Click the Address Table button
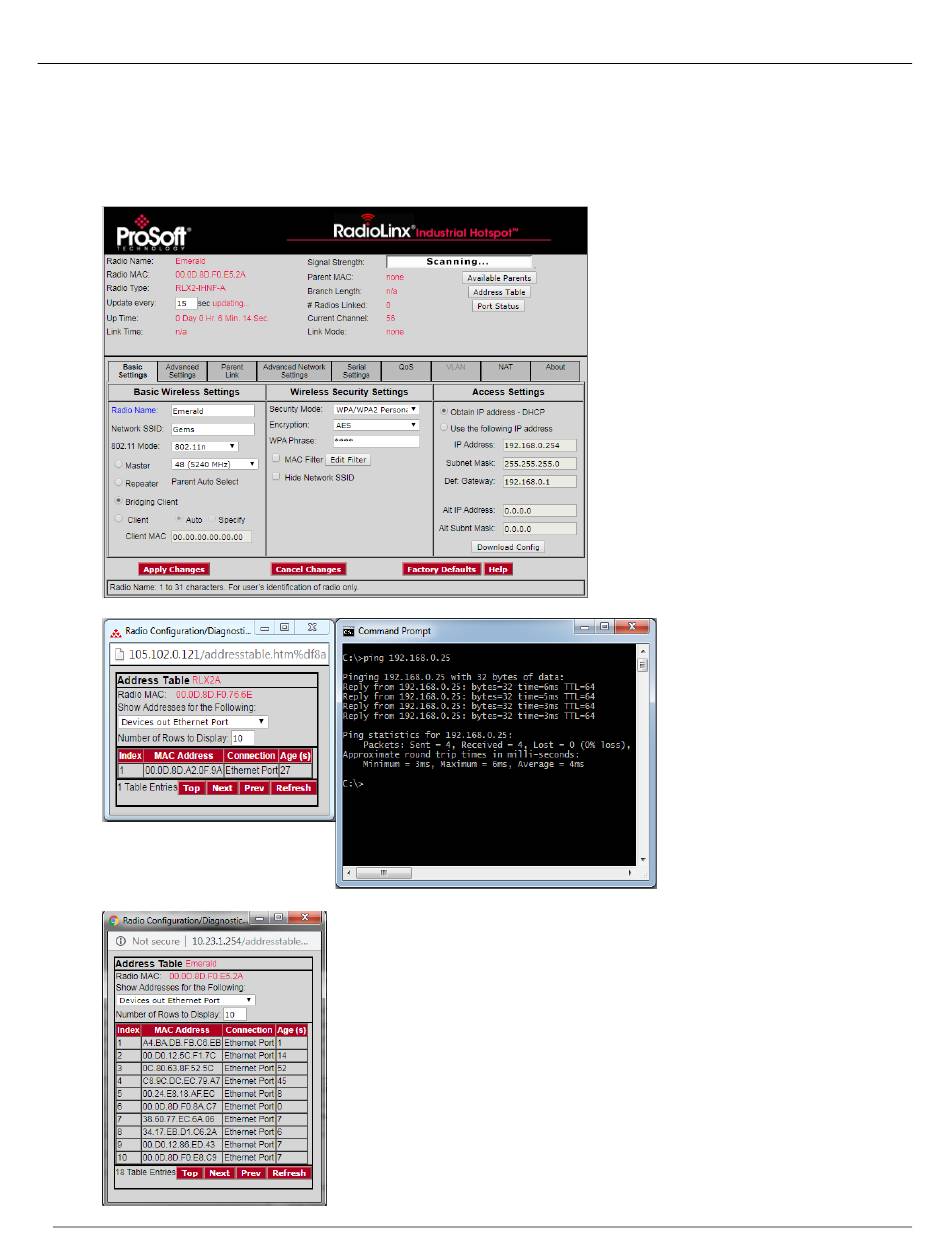 tap(499, 292)
